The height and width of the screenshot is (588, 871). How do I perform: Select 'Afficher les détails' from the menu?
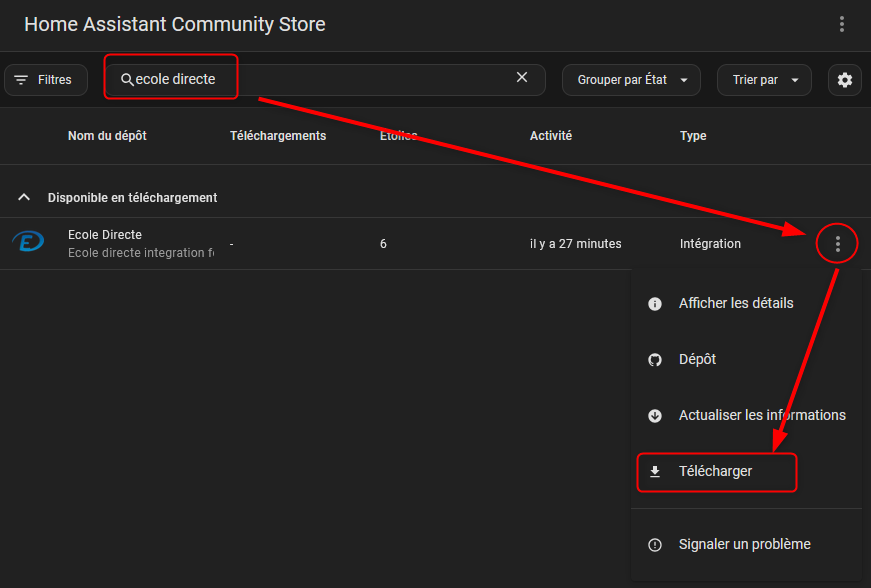[x=747, y=304]
